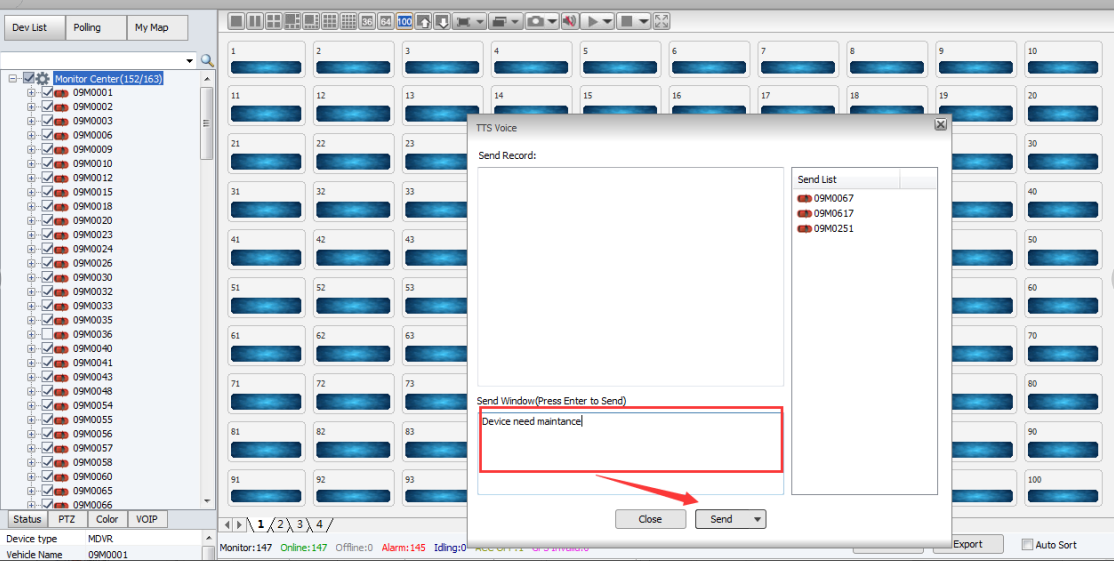
Task: Select video window number 1
Action: [x=266, y=60]
